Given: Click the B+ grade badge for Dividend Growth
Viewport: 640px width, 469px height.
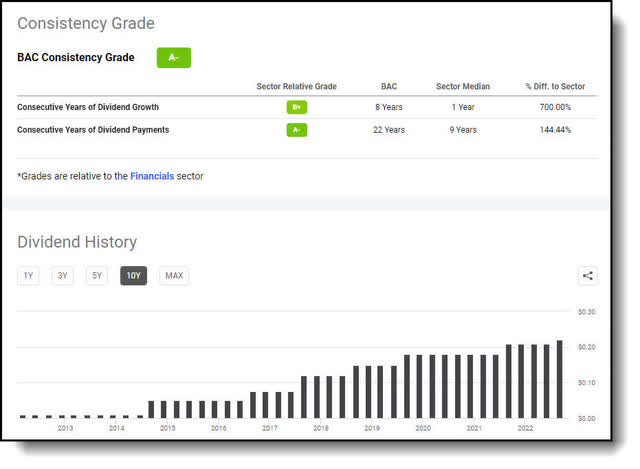Looking at the screenshot, I should pos(297,107).
